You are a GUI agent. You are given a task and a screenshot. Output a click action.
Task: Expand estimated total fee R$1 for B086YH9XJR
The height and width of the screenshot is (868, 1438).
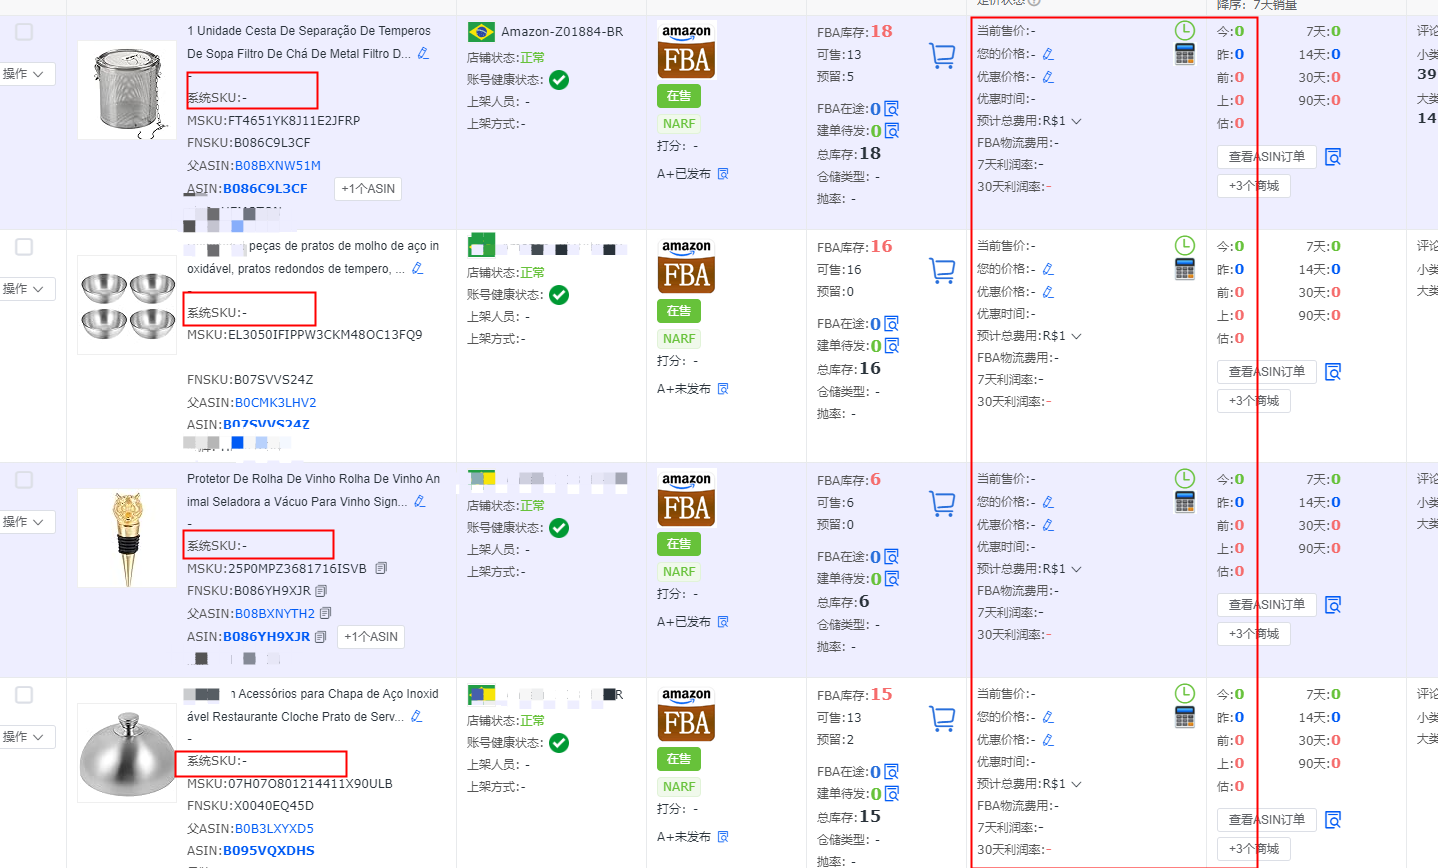1076,569
